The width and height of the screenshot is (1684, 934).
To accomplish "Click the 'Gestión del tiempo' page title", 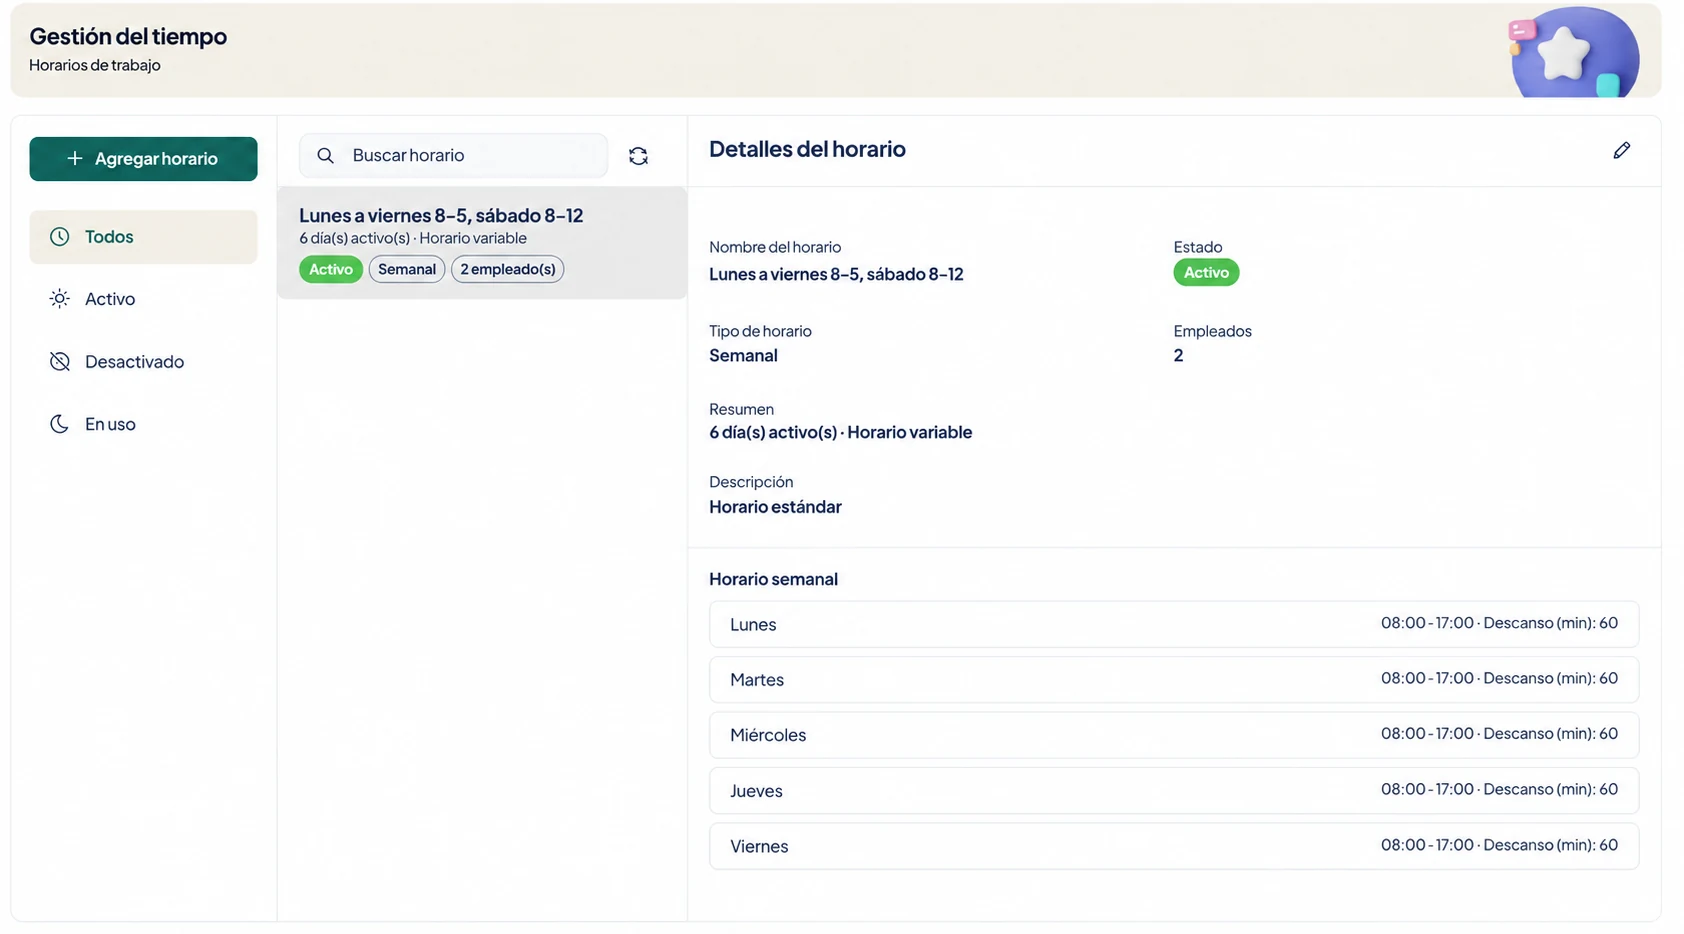I will pyautogui.click(x=128, y=36).
